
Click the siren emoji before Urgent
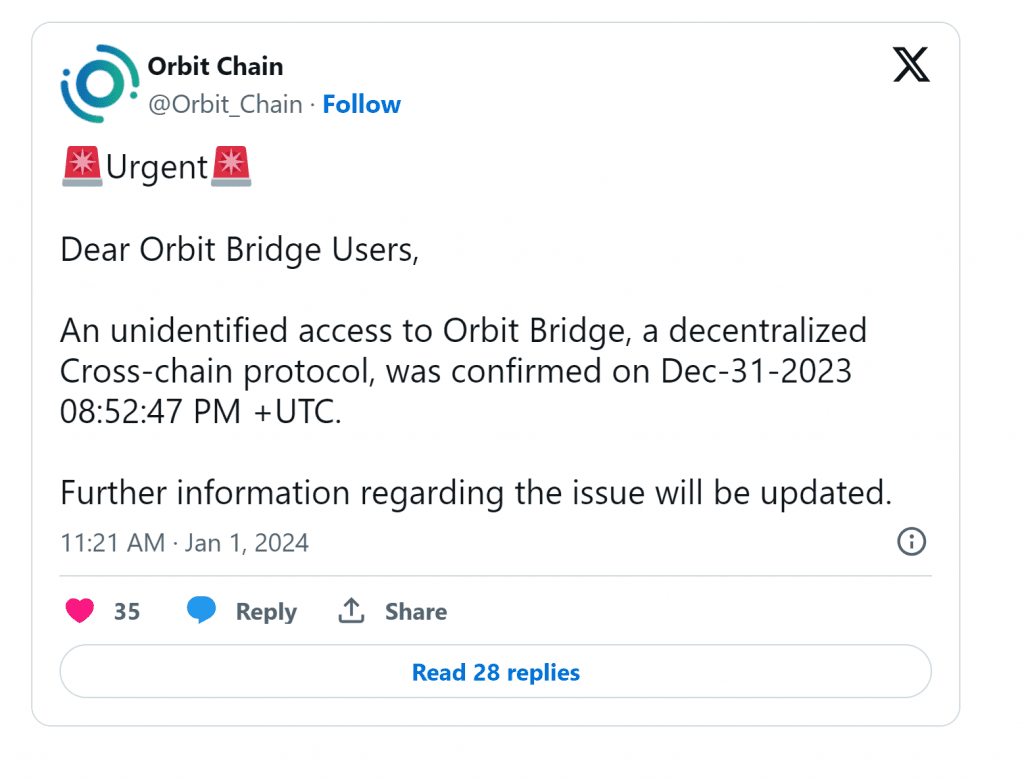click(x=82, y=166)
